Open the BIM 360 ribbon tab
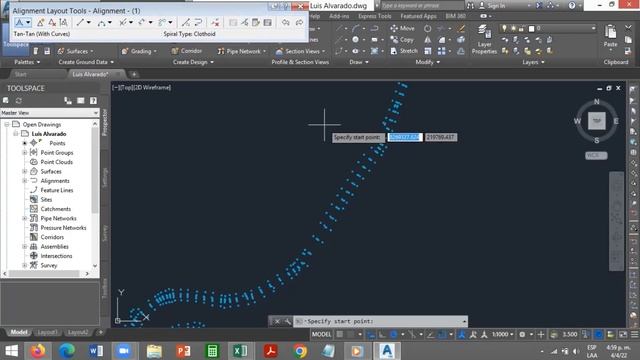 pos(456,16)
